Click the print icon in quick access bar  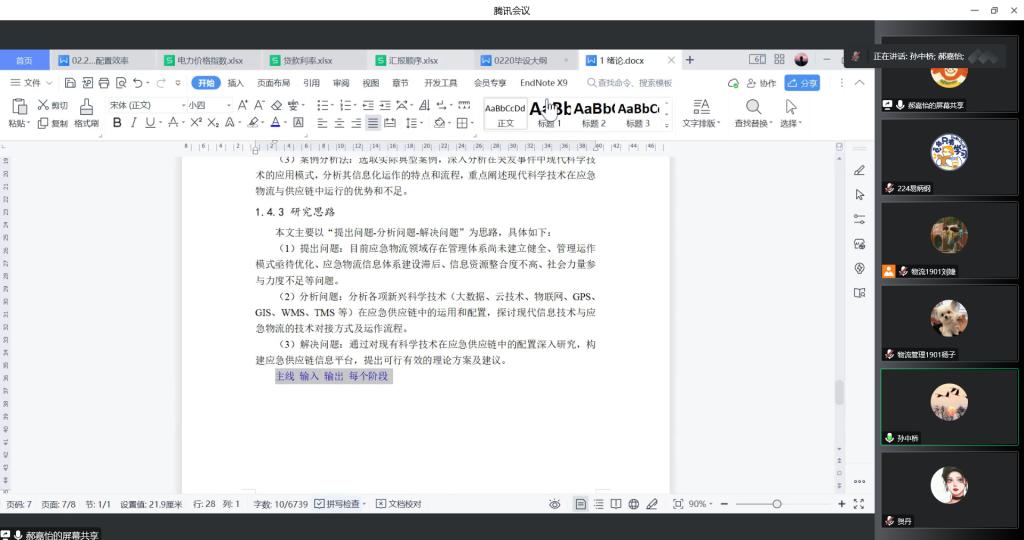pos(103,83)
